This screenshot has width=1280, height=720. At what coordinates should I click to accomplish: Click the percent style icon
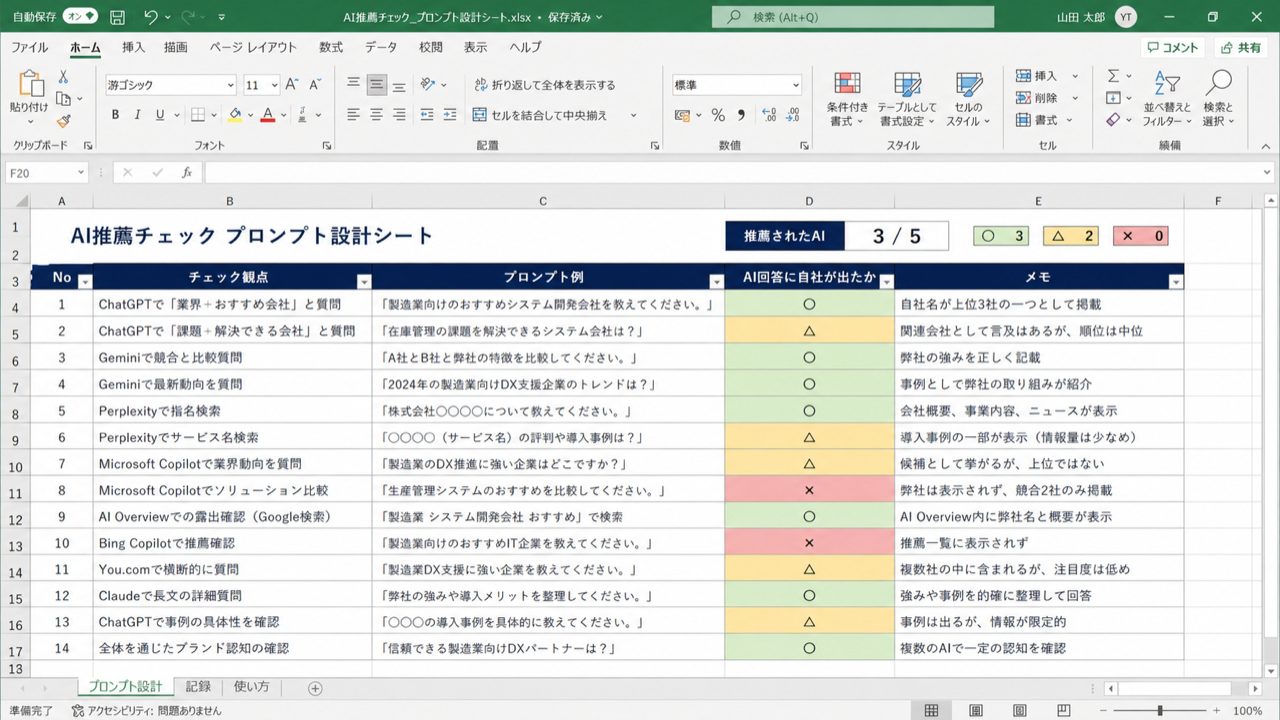(x=718, y=115)
